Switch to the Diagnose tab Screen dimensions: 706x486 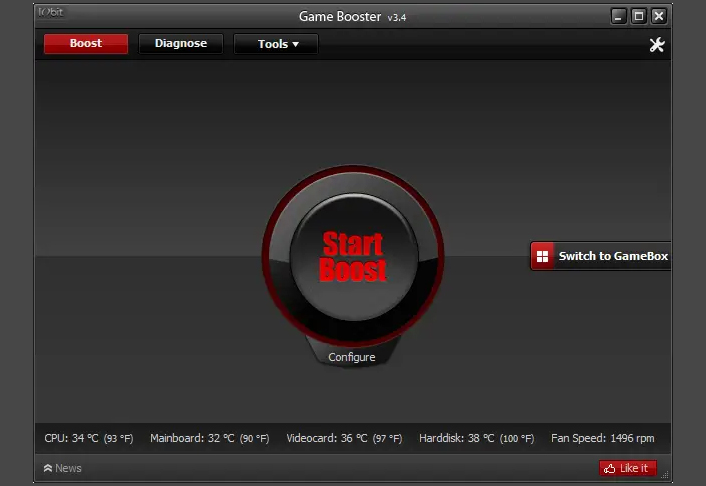pos(181,44)
